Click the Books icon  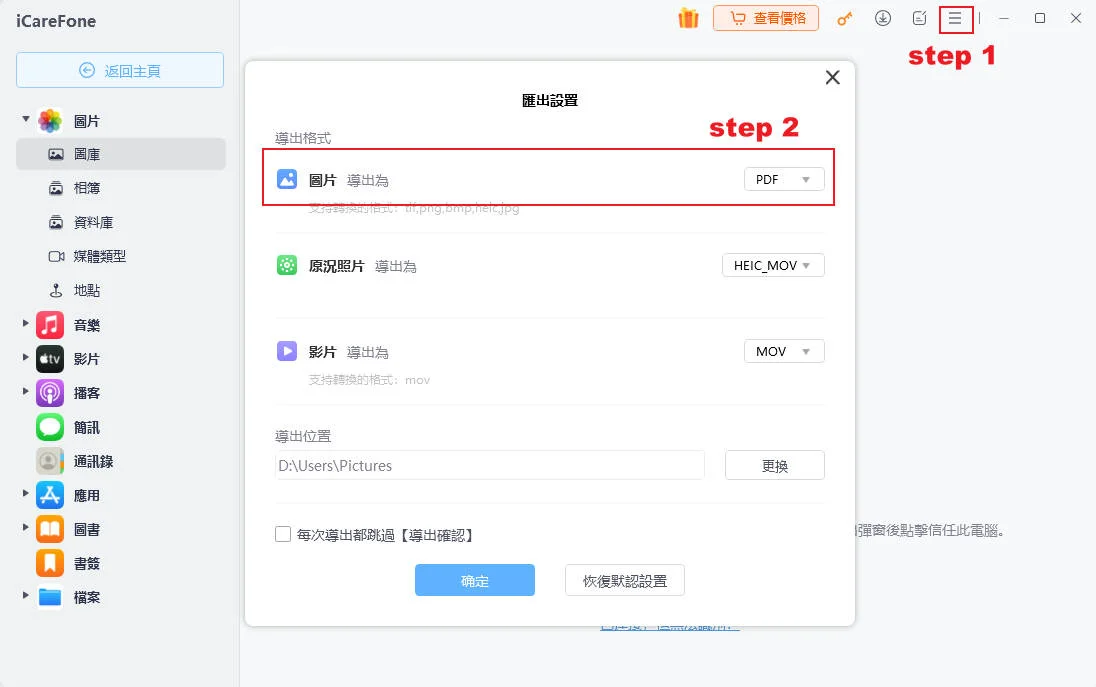[50, 529]
